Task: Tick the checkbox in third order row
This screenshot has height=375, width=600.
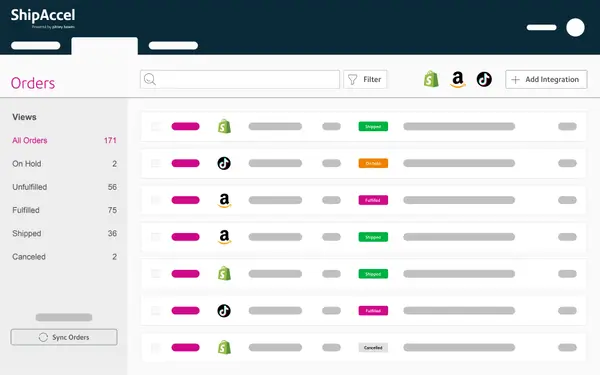Action: point(156,200)
